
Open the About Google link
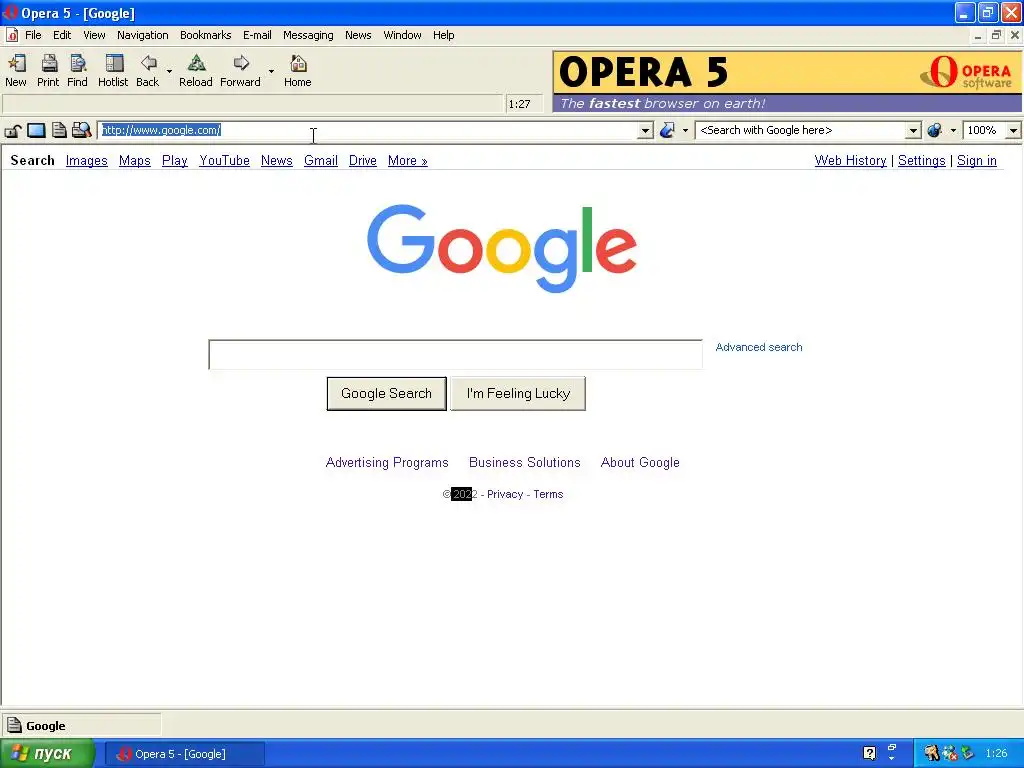point(640,462)
